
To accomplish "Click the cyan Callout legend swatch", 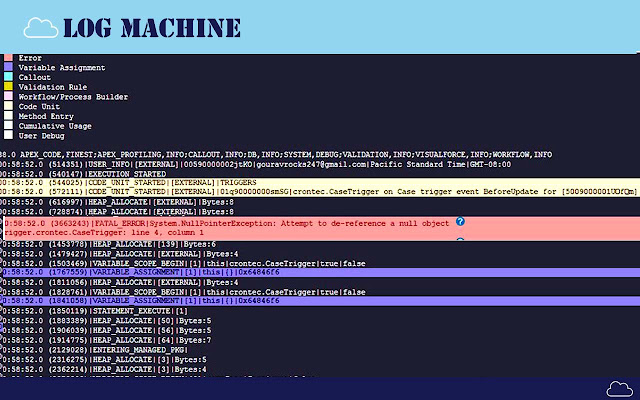I will (8, 77).
